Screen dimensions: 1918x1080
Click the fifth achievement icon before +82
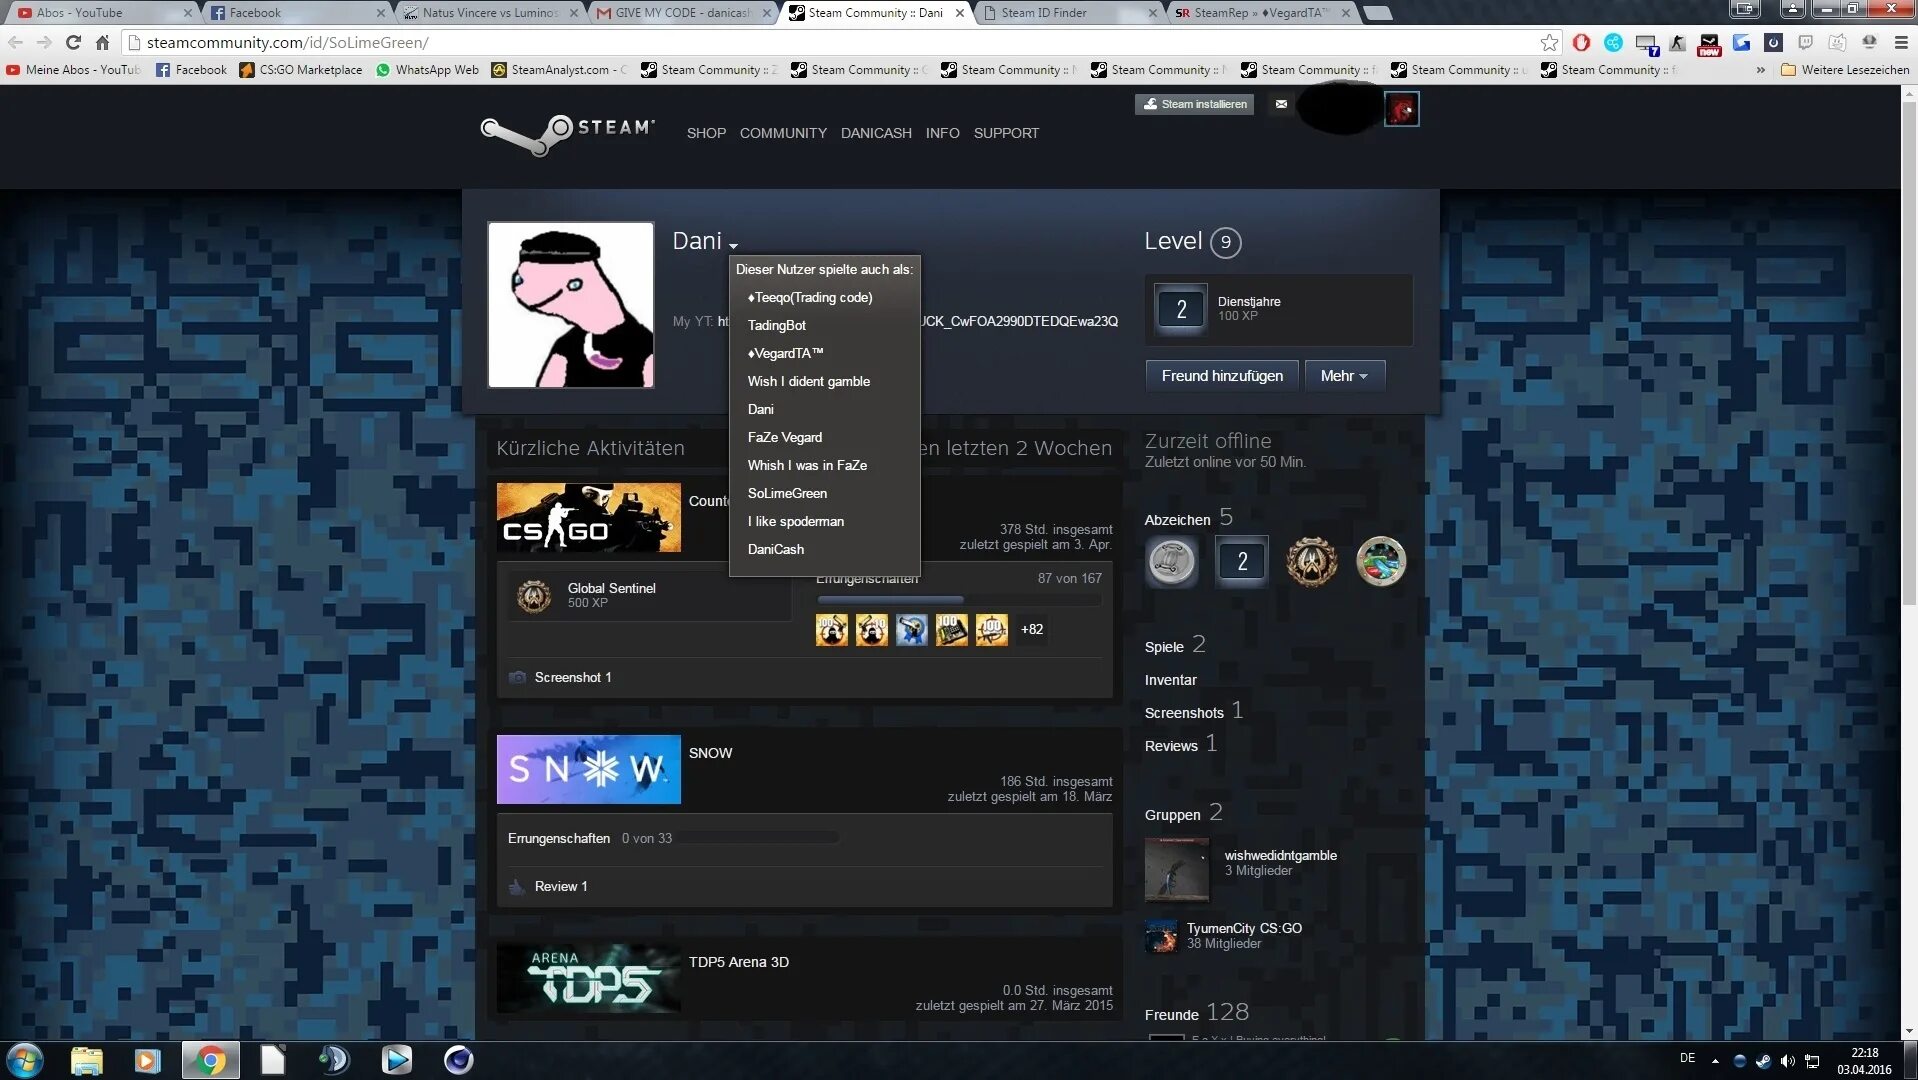pyautogui.click(x=992, y=630)
